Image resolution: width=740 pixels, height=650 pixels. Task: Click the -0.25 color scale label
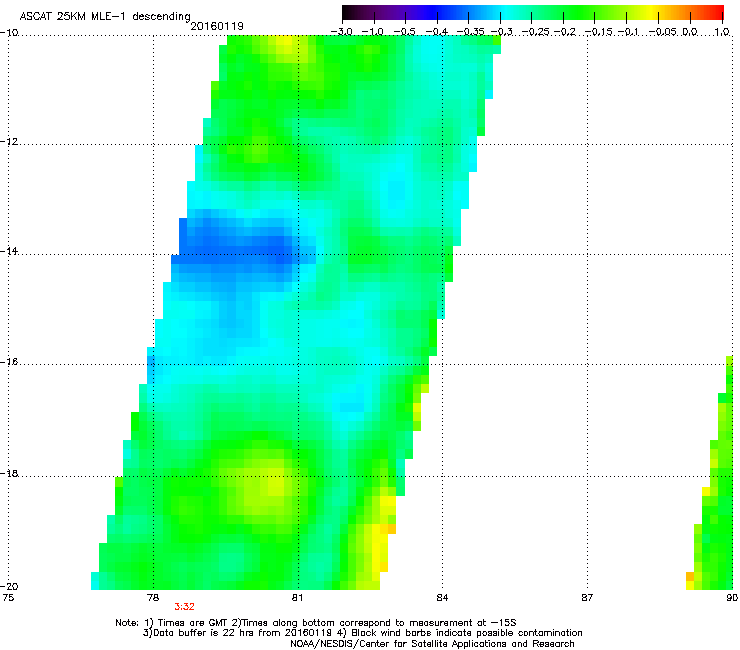[x=536, y=32]
